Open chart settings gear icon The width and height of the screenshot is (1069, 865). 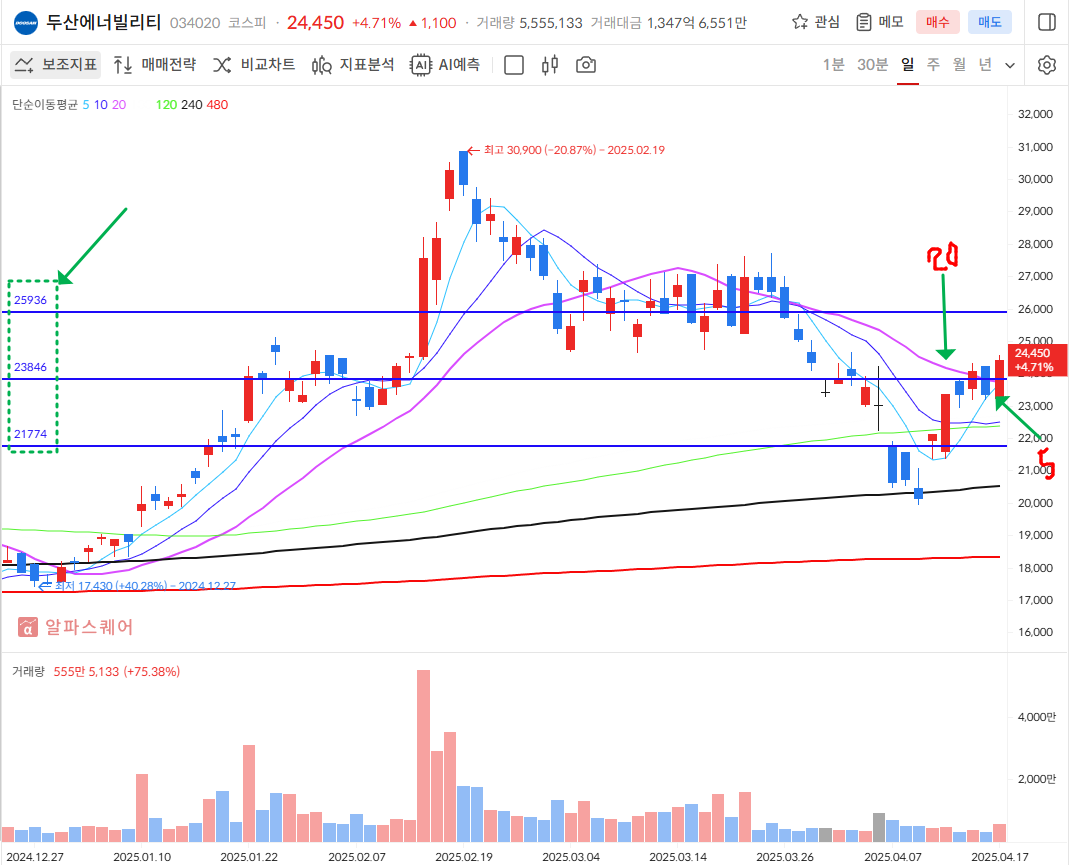pos(1047,65)
